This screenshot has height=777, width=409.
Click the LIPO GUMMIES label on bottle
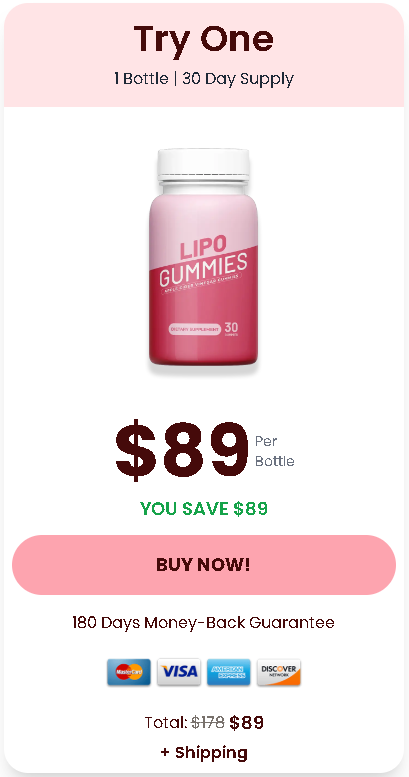(203, 262)
